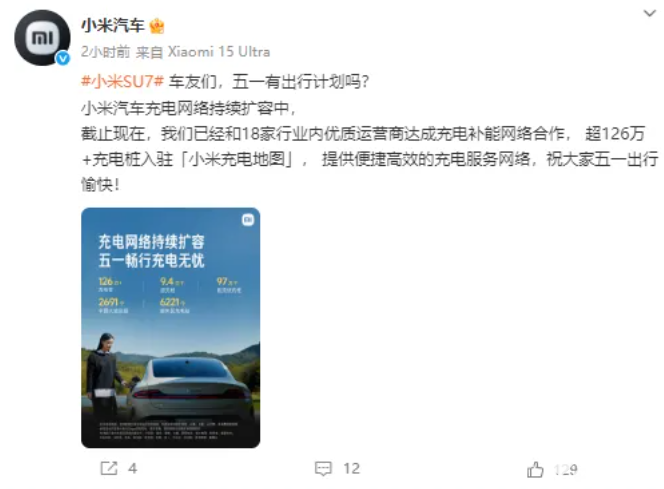Image resolution: width=664 pixels, height=489 pixels.
Task: Click the Xiaomi 15 Ultra source text
Action: [219, 52]
